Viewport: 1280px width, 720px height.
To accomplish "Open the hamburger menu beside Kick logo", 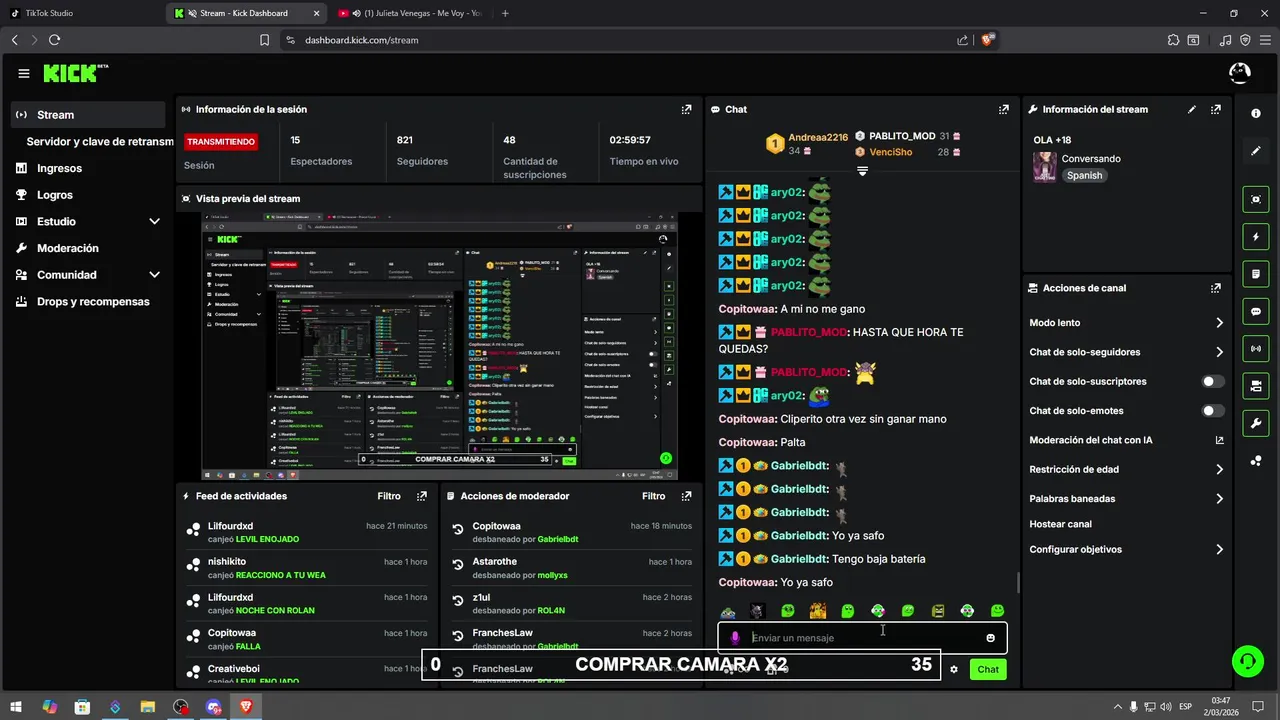I will pos(24,73).
